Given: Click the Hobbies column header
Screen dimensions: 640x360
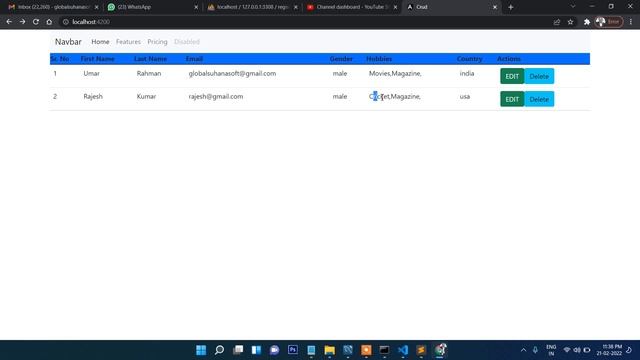Looking at the screenshot, I should click(379, 59).
